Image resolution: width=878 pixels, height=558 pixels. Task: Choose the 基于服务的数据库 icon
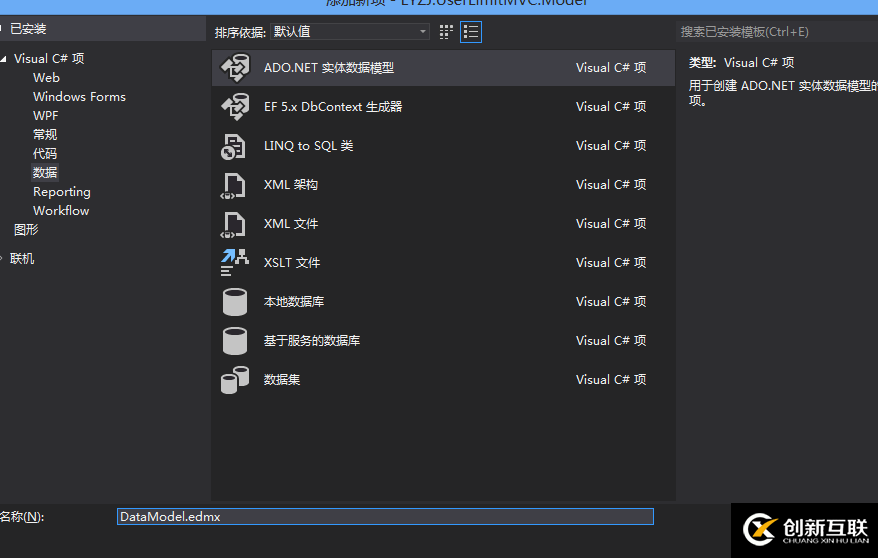235,341
